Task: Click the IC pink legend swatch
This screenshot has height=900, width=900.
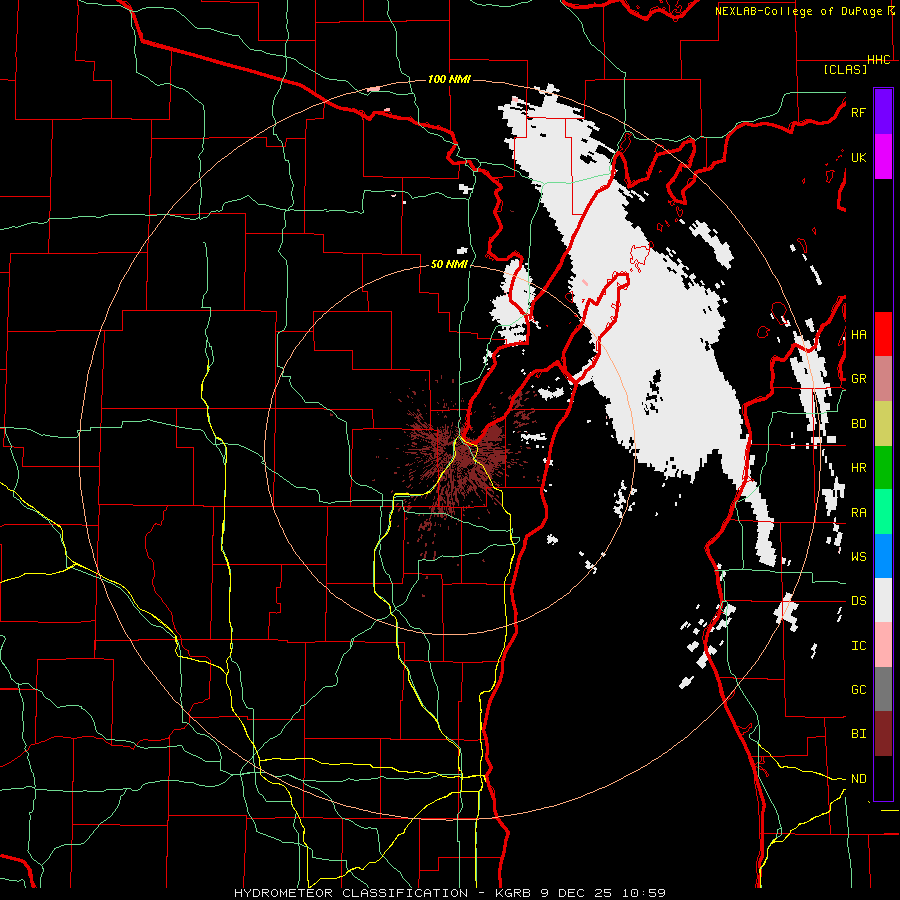Action: click(883, 645)
